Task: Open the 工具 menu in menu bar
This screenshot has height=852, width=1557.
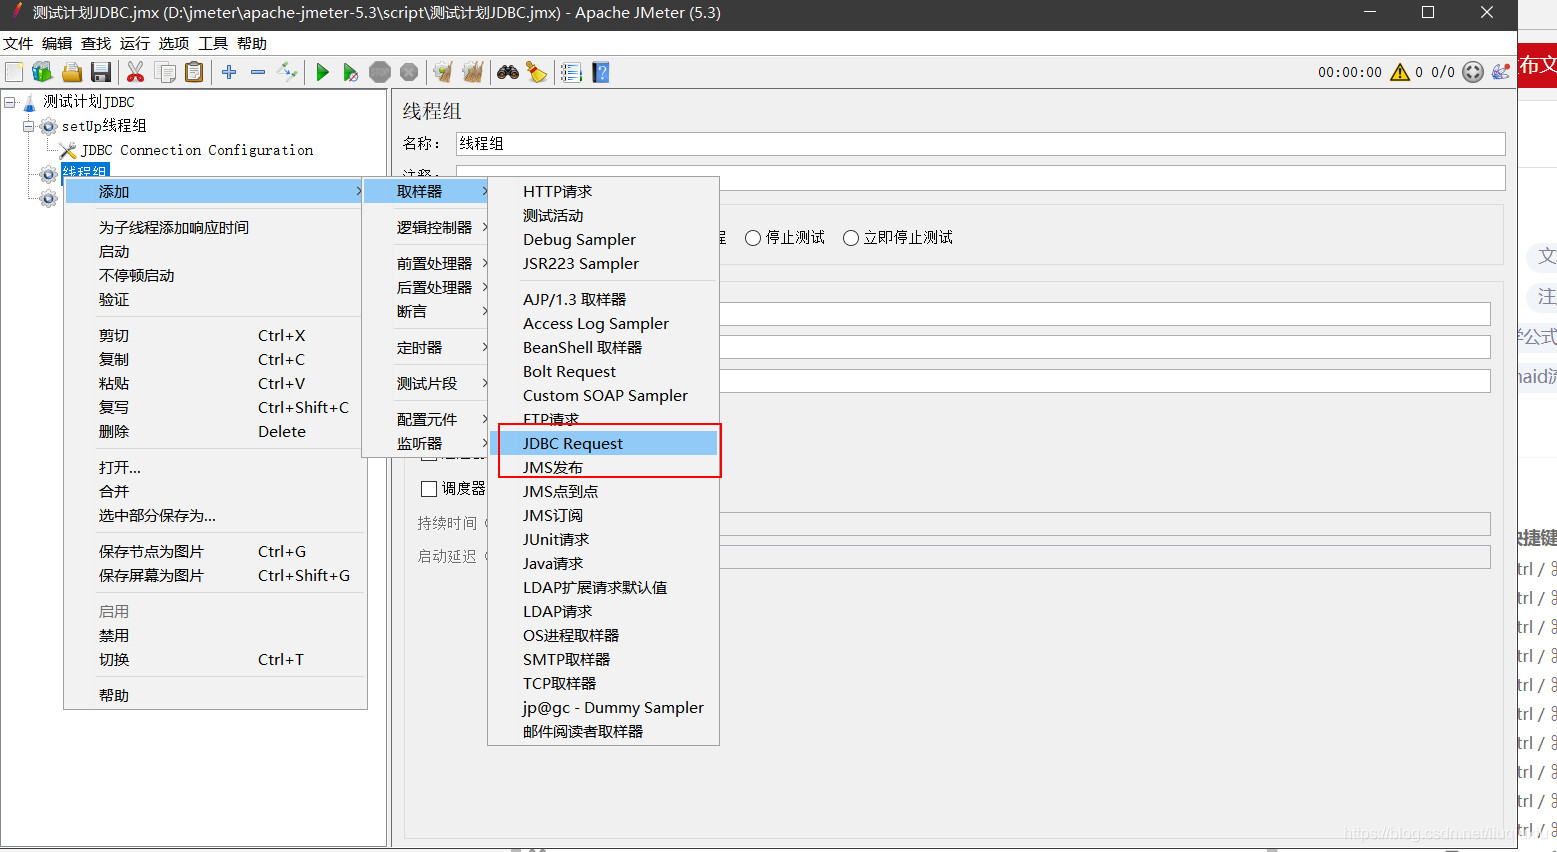Action: pos(213,44)
